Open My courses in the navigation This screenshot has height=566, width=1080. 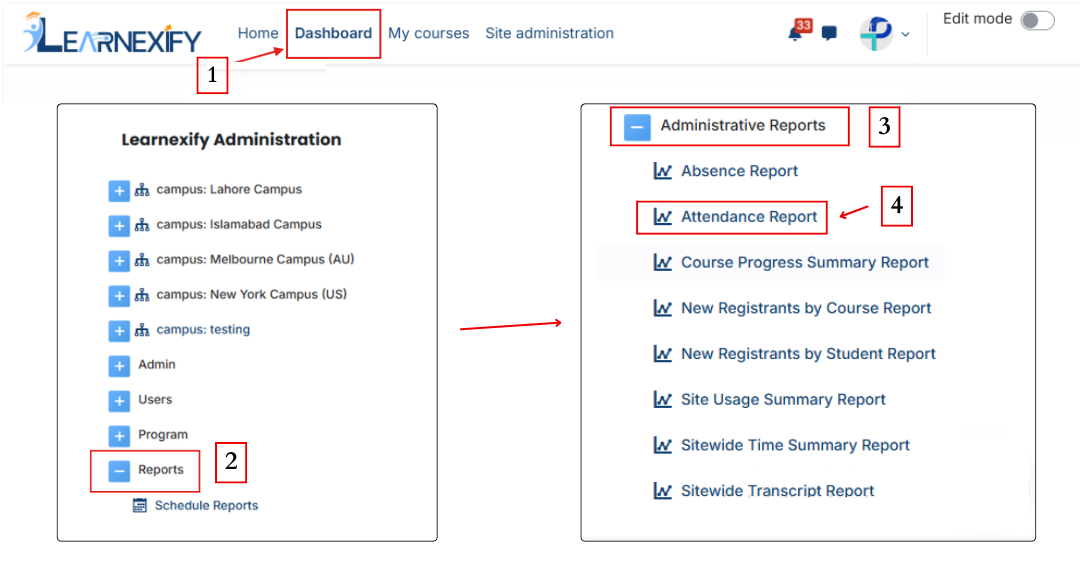428,33
